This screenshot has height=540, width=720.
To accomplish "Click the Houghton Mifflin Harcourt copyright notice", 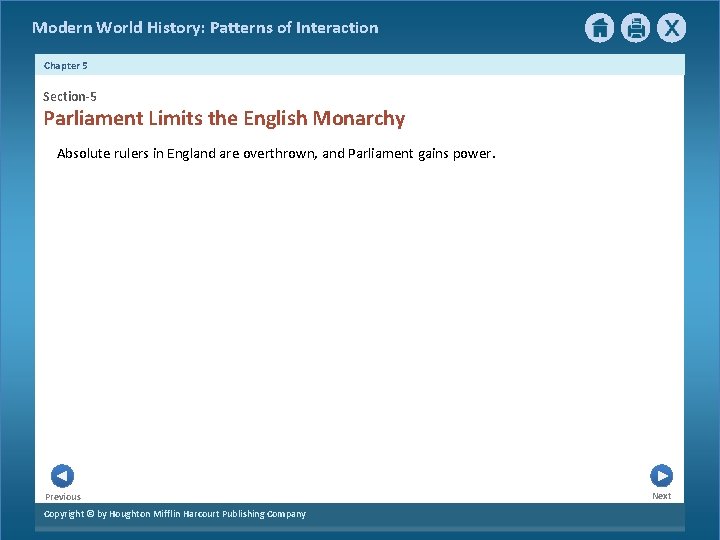I will coord(175,514).
